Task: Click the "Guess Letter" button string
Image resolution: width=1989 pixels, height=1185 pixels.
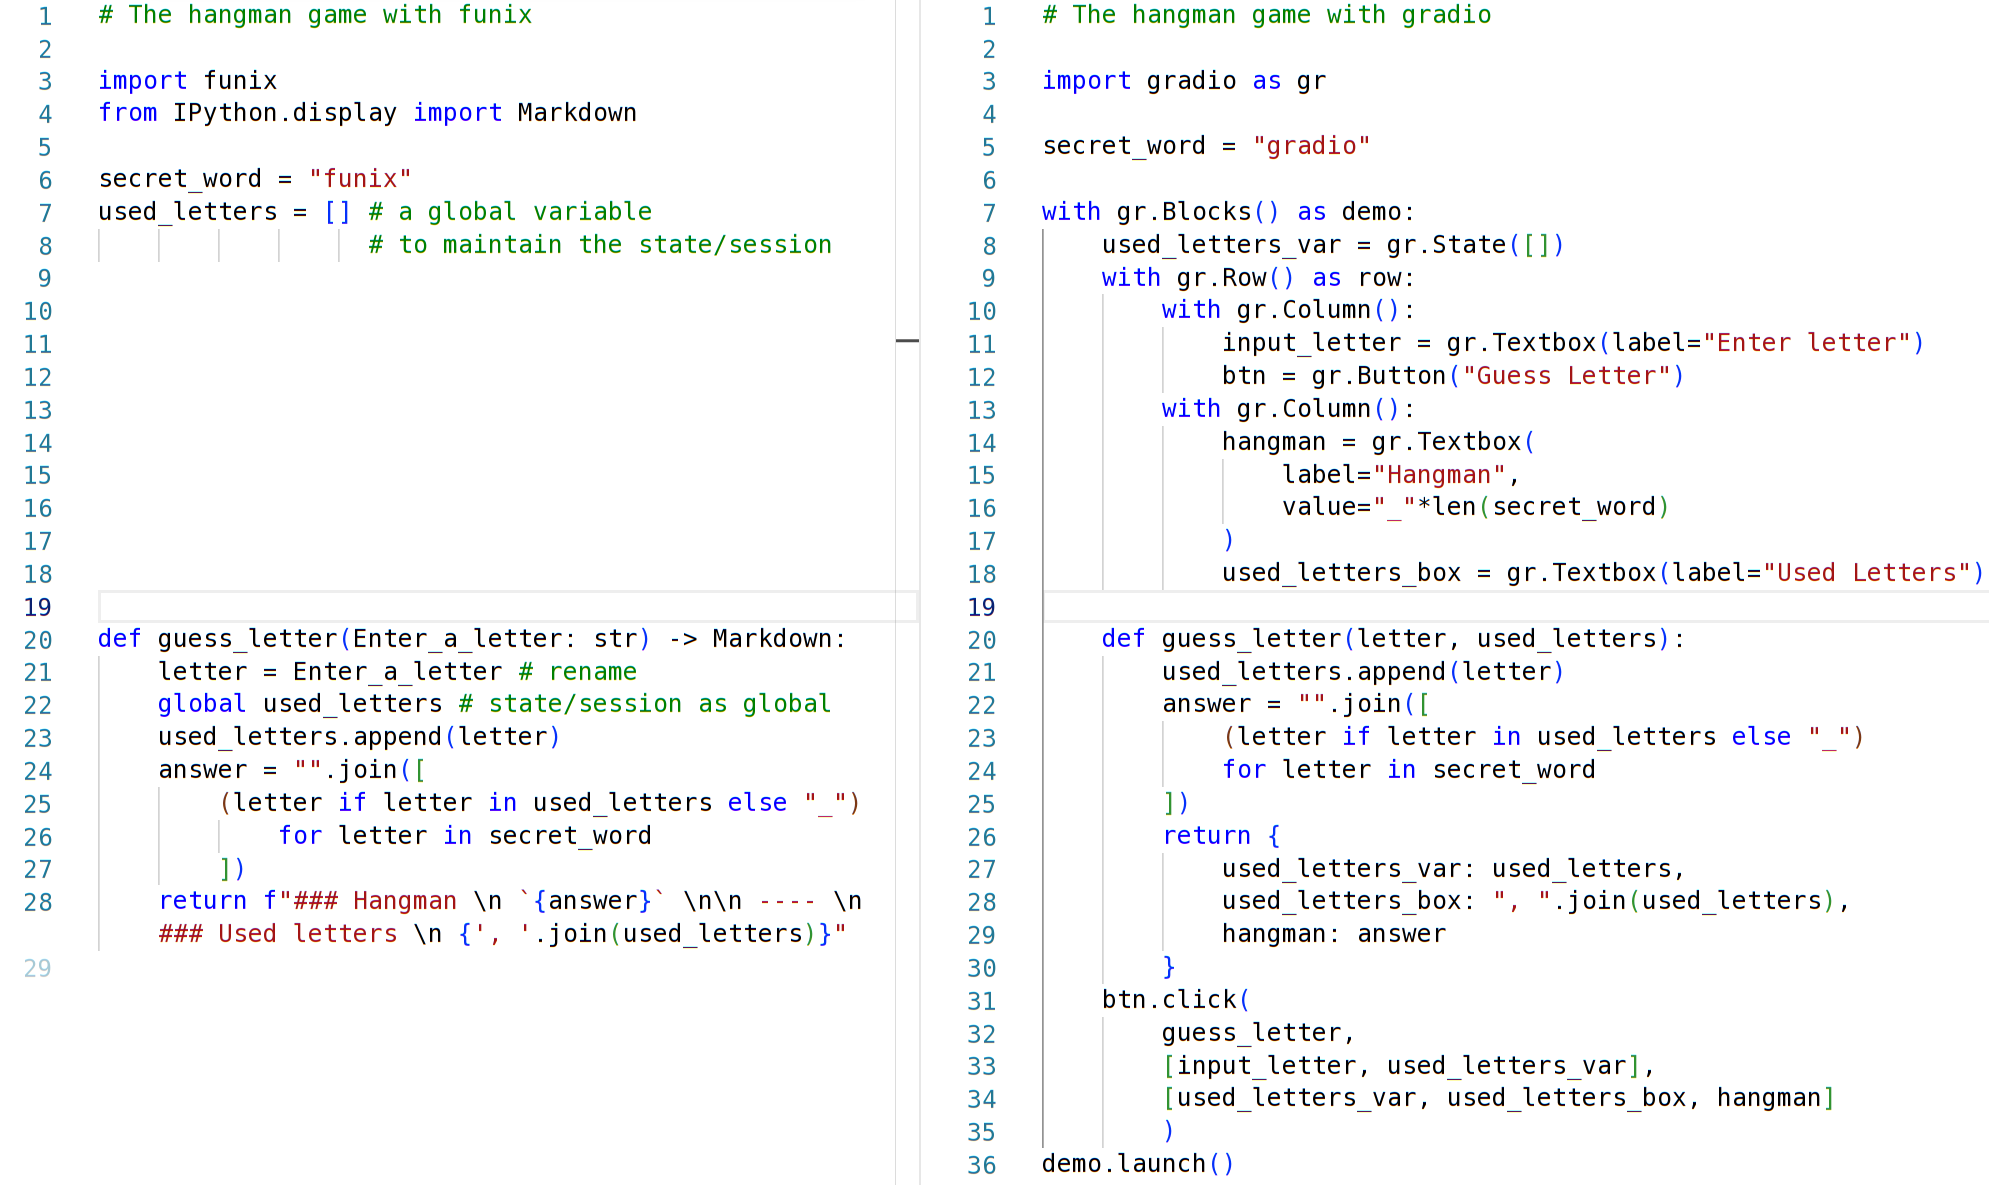Action: click(x=1566, y=376)
